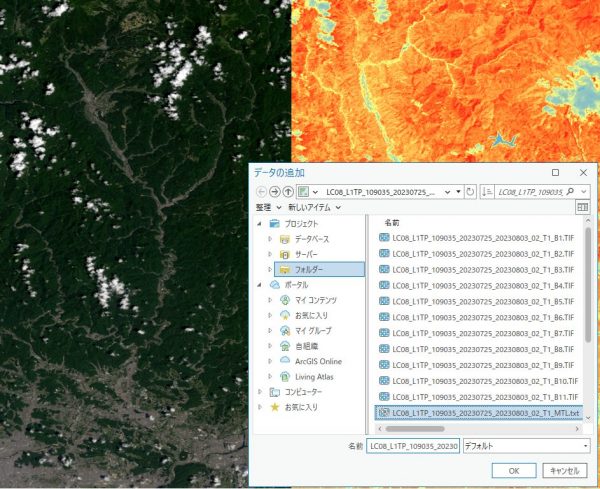This screenshot has height=489, width=600.
Task: Click the search box in the dialog
Action: (x=530, y=192)
